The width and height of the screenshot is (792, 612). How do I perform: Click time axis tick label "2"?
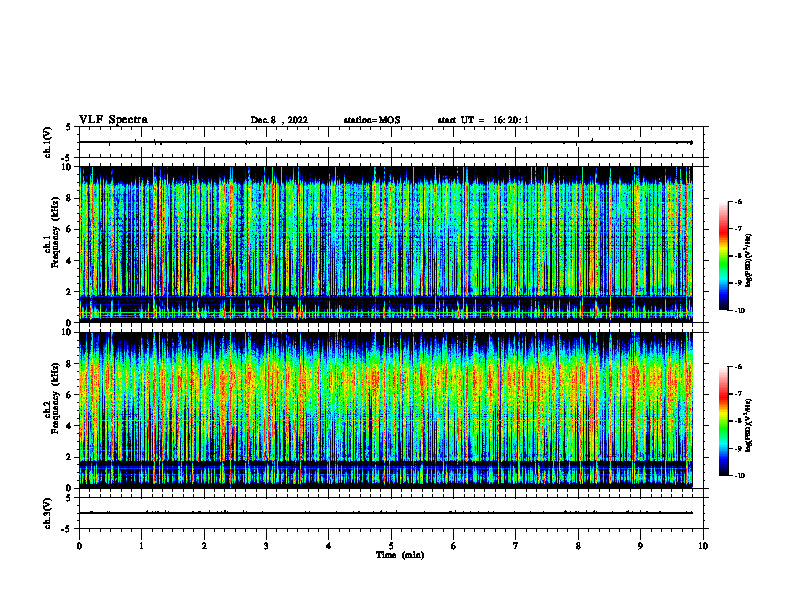[x=204, y=546]
